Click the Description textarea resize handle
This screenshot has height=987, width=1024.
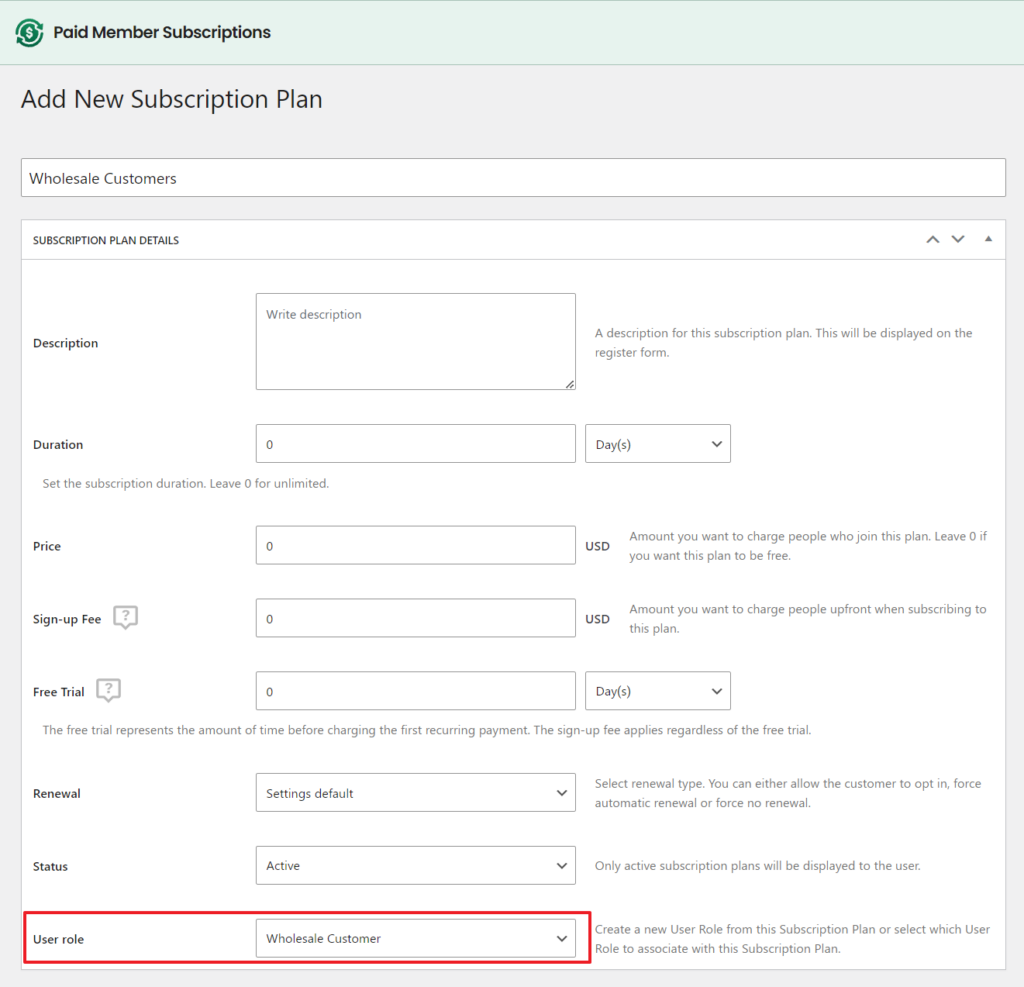[x=570, y=385]
